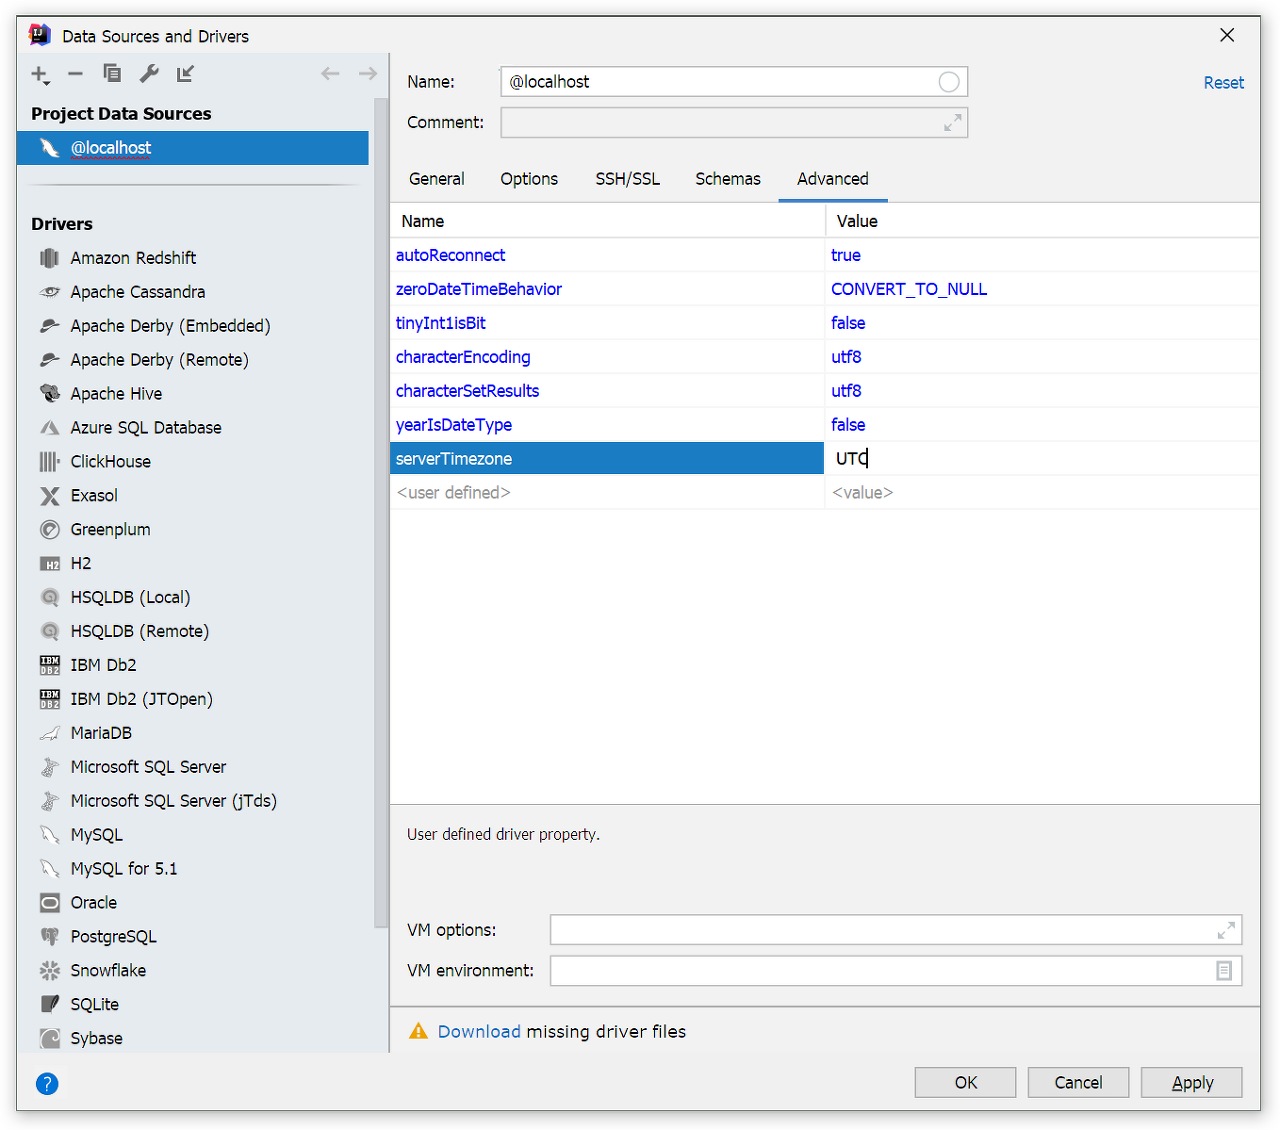Screen dimensions: 1280x1130
Task: Go forward with right arrow
Action: [x=367, y=73]
